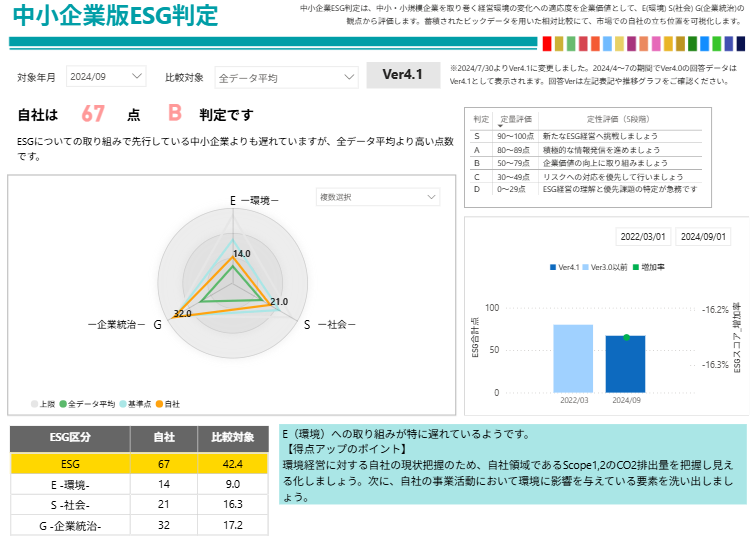Toggle the 上限 legend marker in radar chart
Screen dimensions: 751x538
tap(35, 404)
